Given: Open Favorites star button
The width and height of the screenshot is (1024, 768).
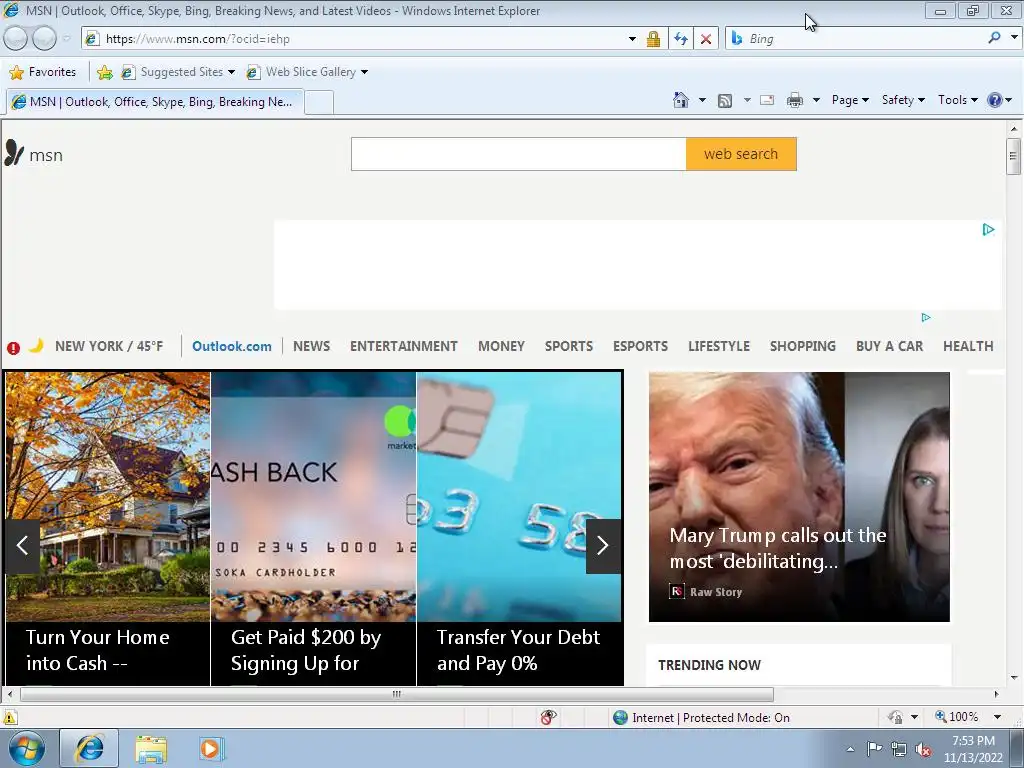Looking at the screenshot, I should (43, 72).
